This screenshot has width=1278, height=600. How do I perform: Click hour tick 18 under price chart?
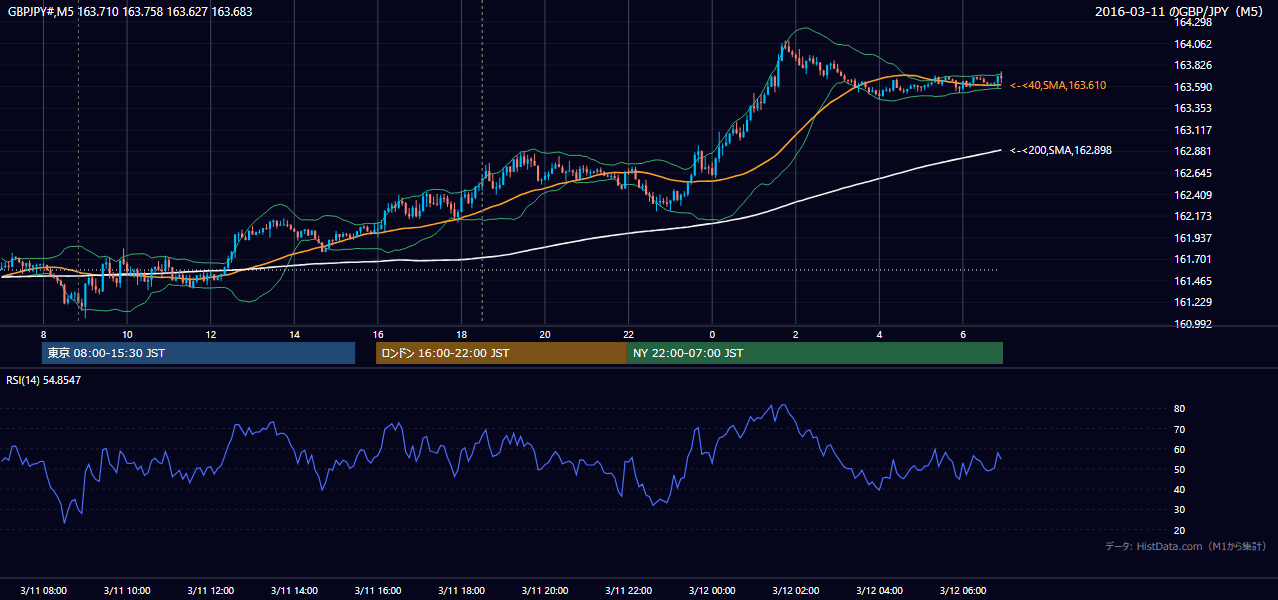tap(461, 334)
